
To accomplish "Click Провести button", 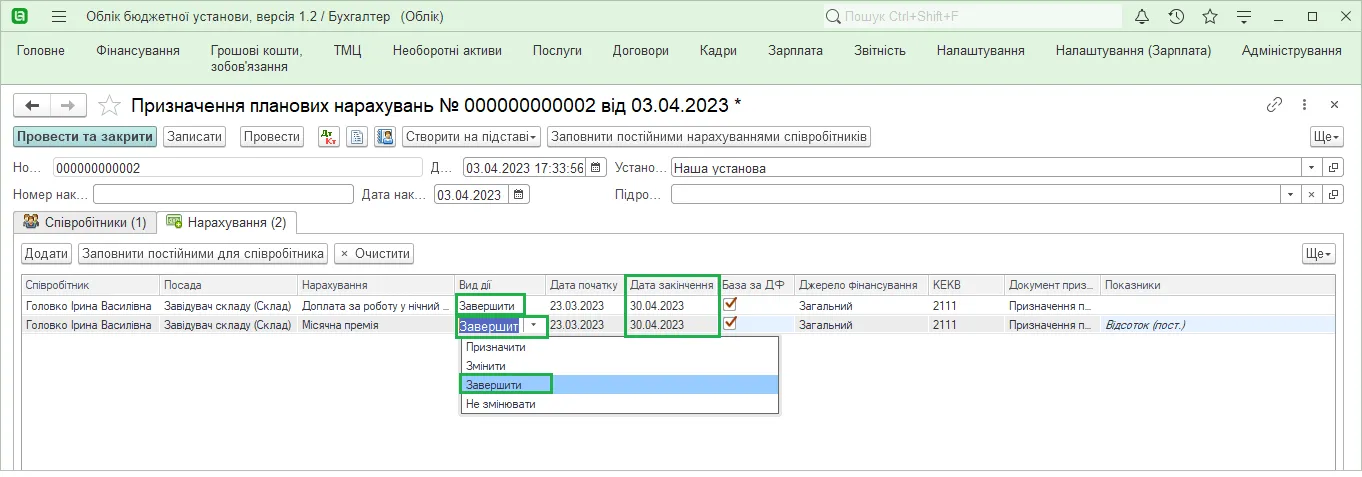I will 272,137.
